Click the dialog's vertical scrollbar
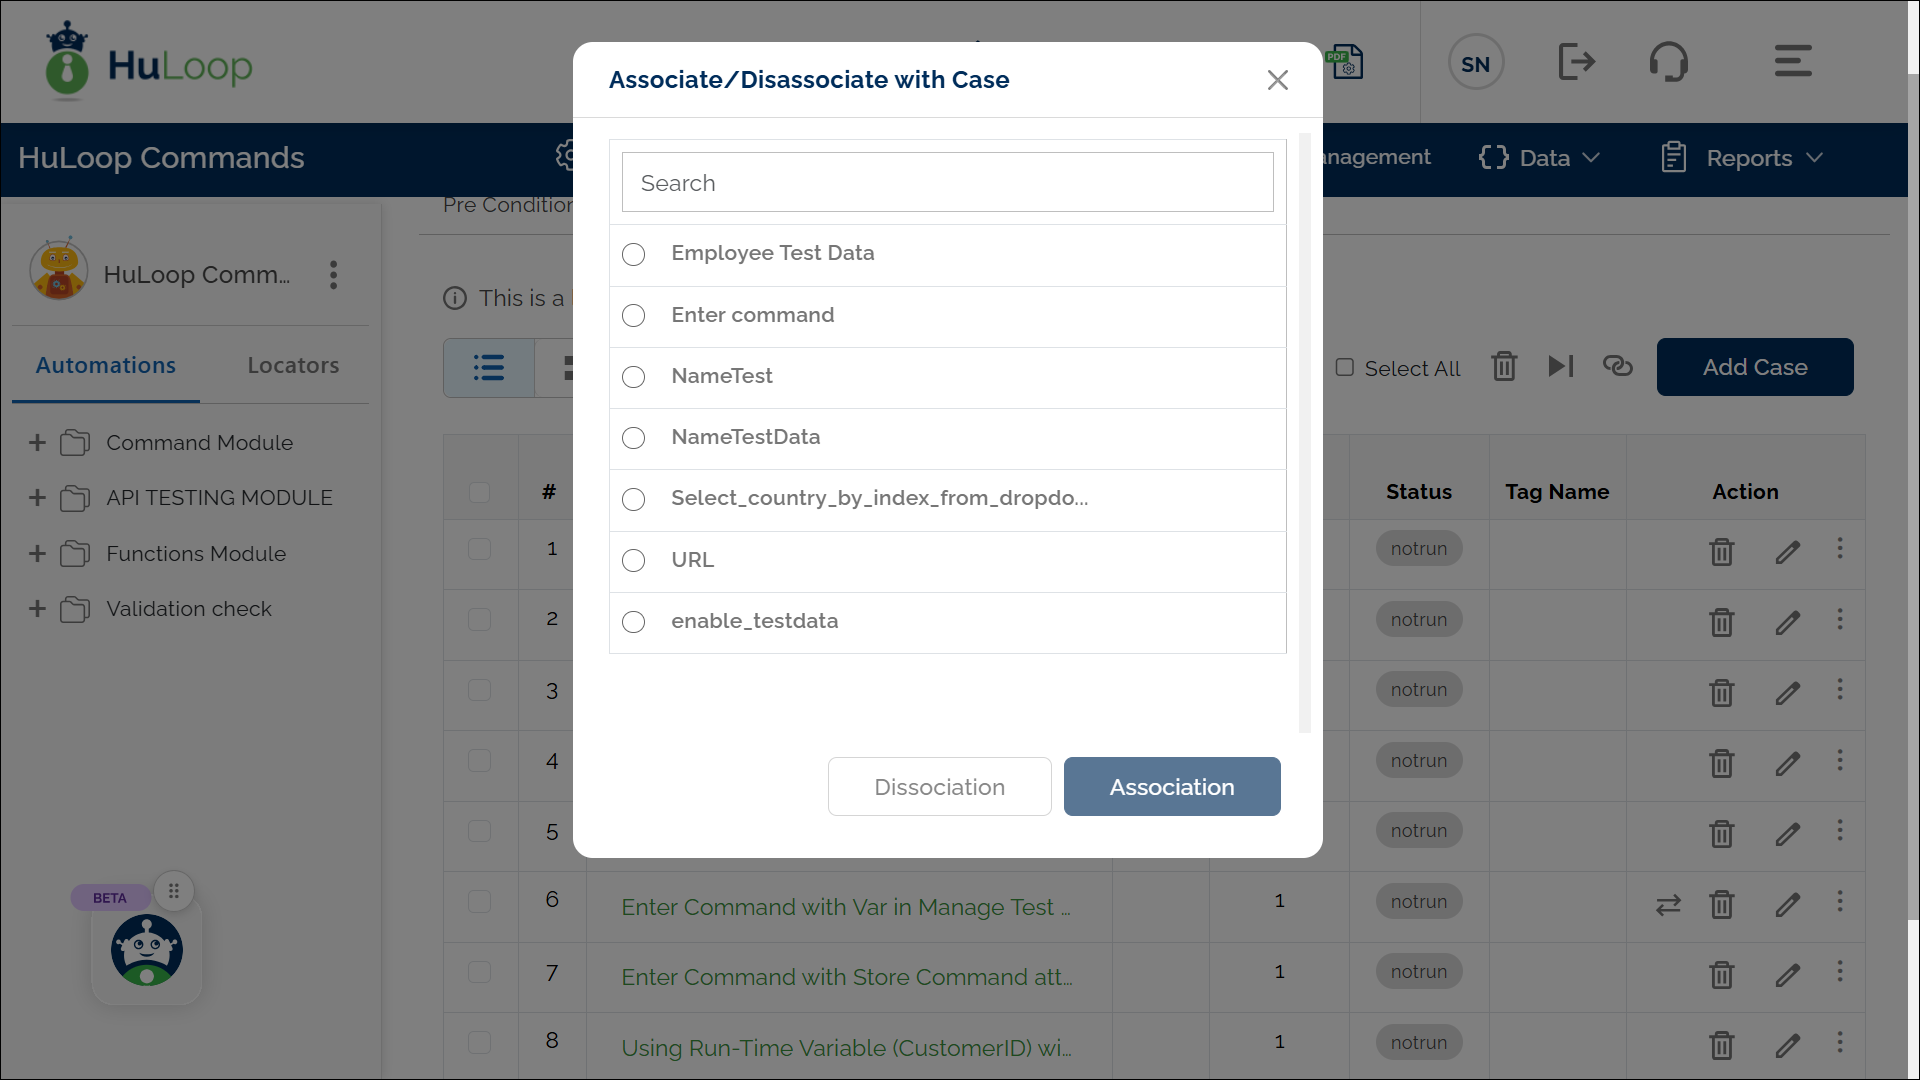1920x1080 pixels. 1304,432
